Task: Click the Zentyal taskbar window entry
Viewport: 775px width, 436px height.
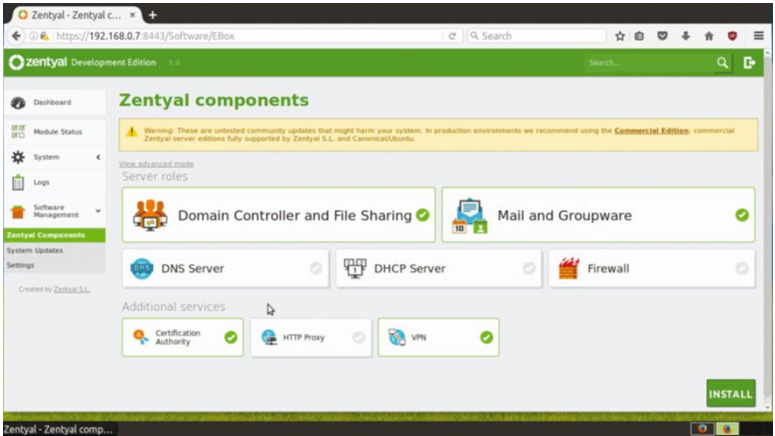Action: [x=58, y=429]
